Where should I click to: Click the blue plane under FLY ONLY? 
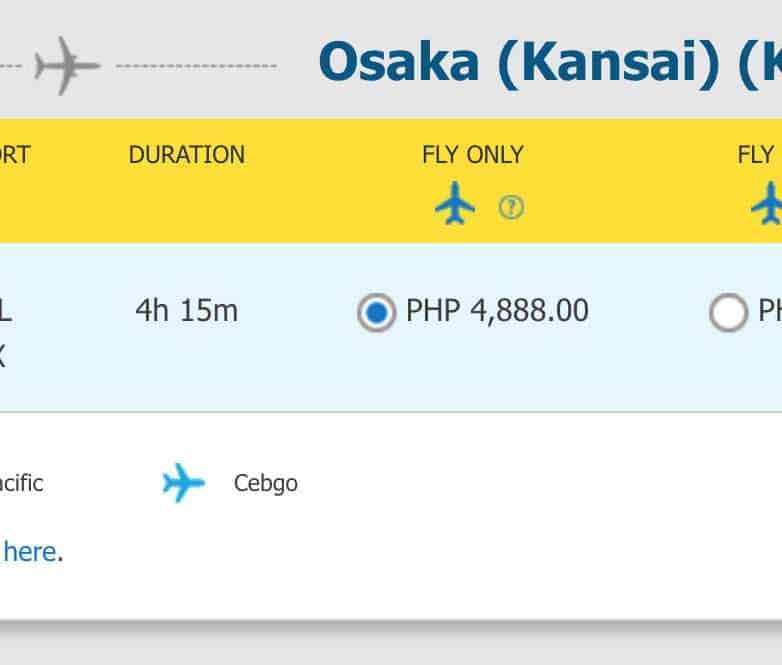point(455,203)
